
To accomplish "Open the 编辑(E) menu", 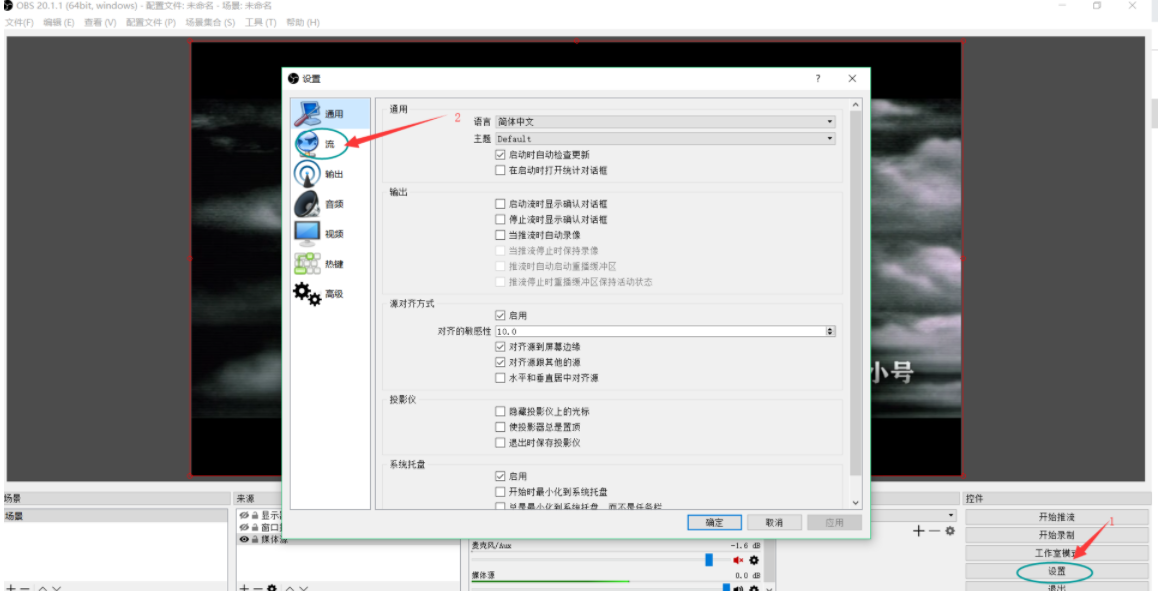I will point(58,22).
